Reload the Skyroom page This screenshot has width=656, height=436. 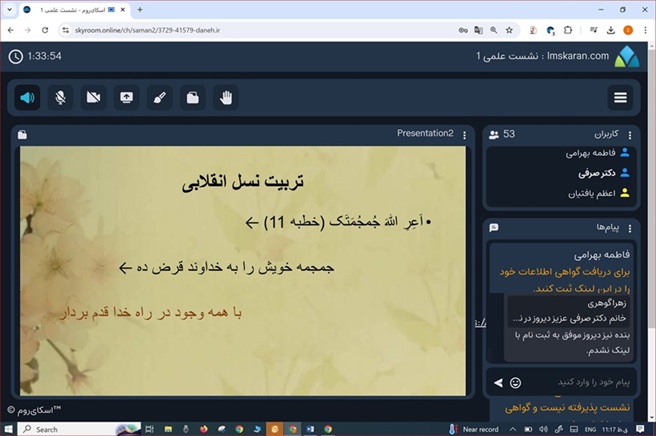click(x=45, y=30)
